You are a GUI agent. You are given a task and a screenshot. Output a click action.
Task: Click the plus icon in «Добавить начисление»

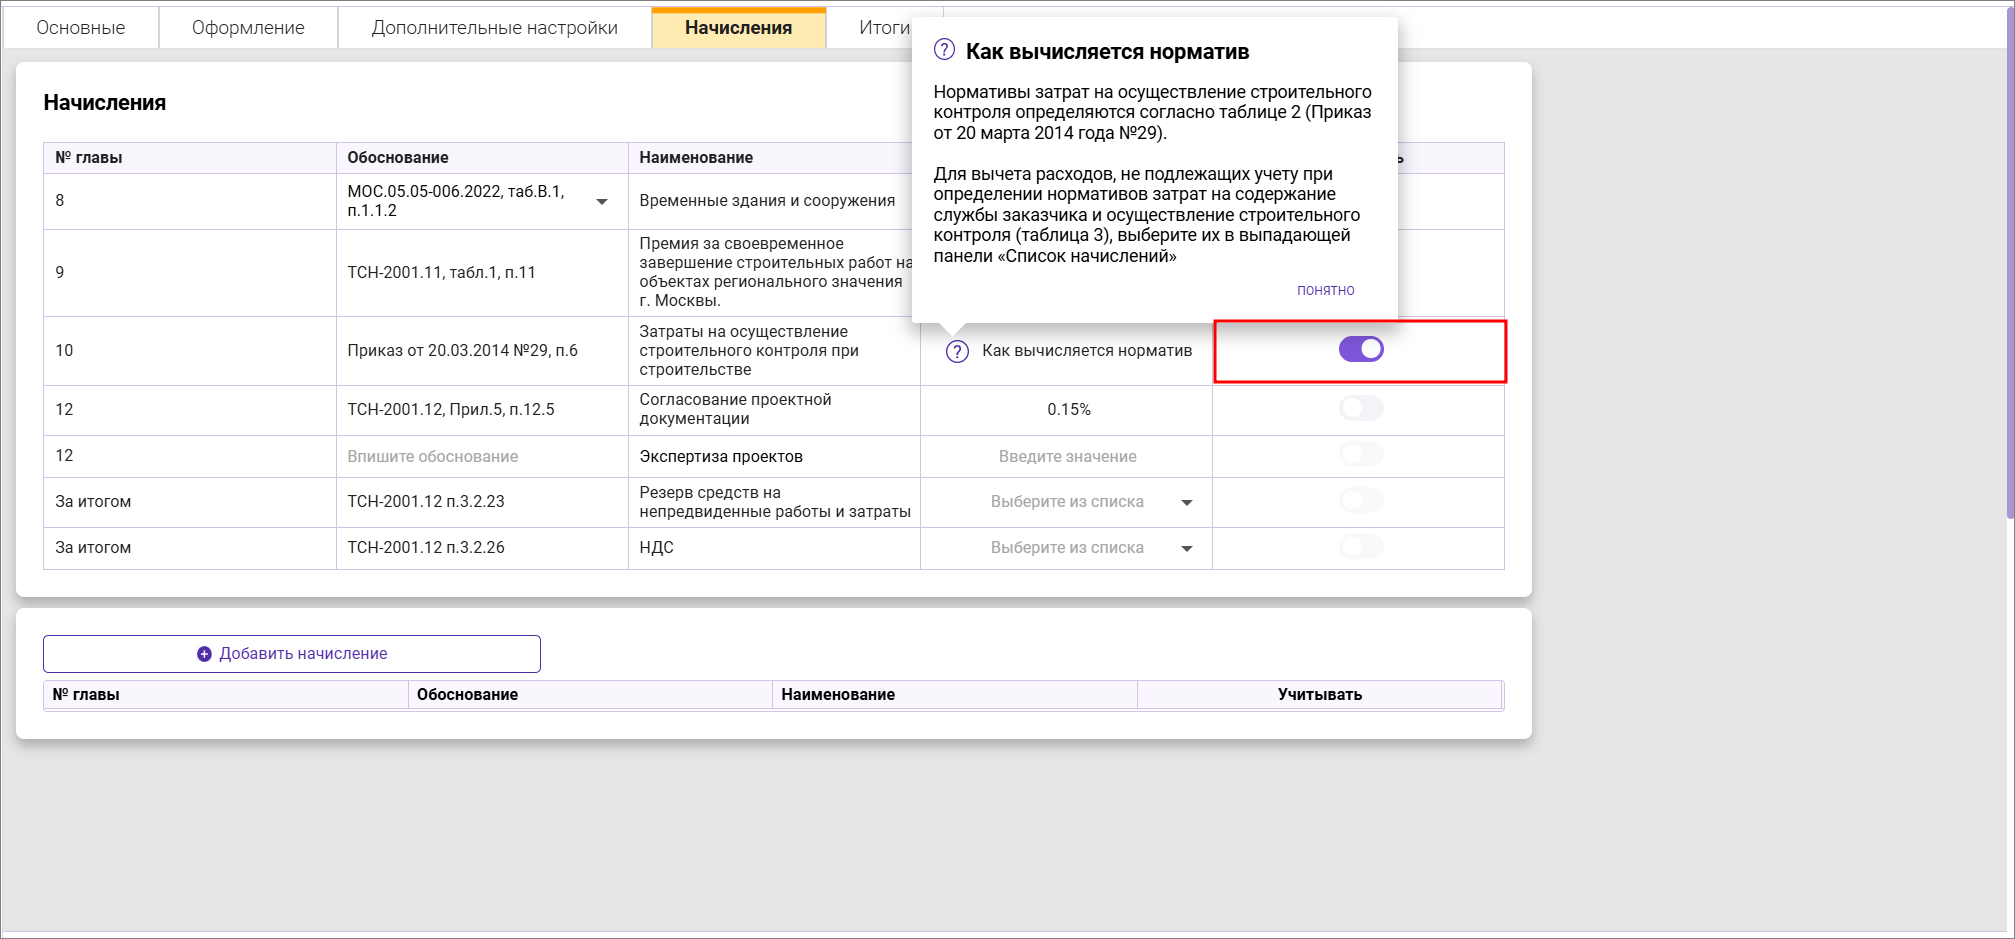[x=202, y=653]
